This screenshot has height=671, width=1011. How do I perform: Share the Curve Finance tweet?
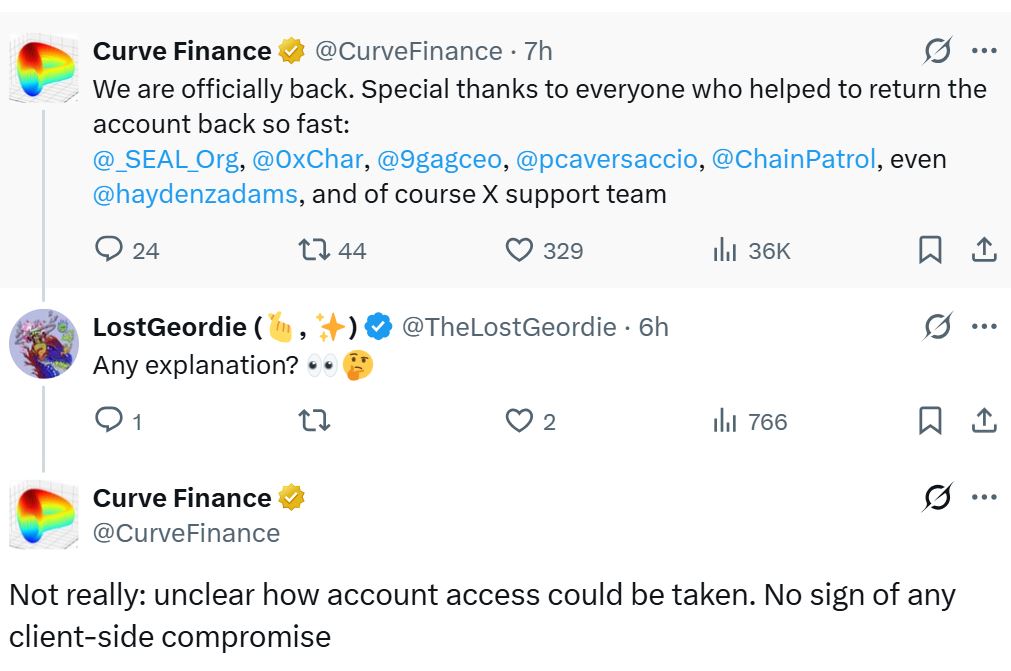(x=984, y=251)
